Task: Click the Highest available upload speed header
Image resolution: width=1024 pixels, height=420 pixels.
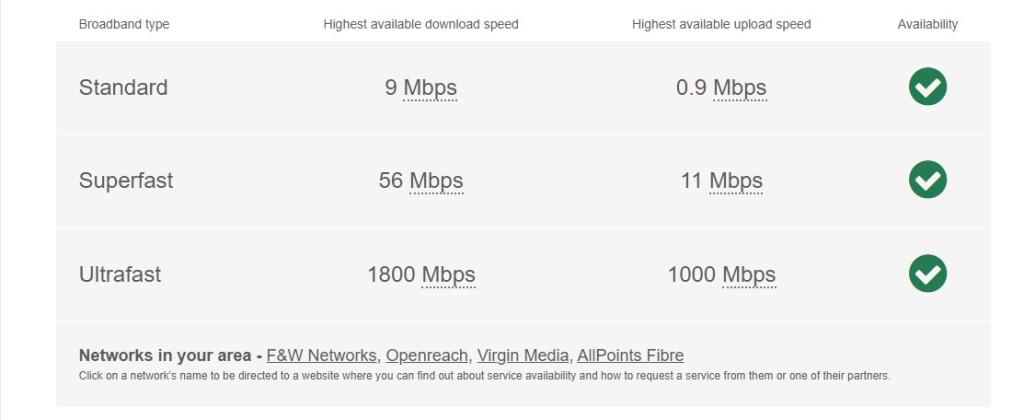Action: pyautogui.click(x=721, y=24)
